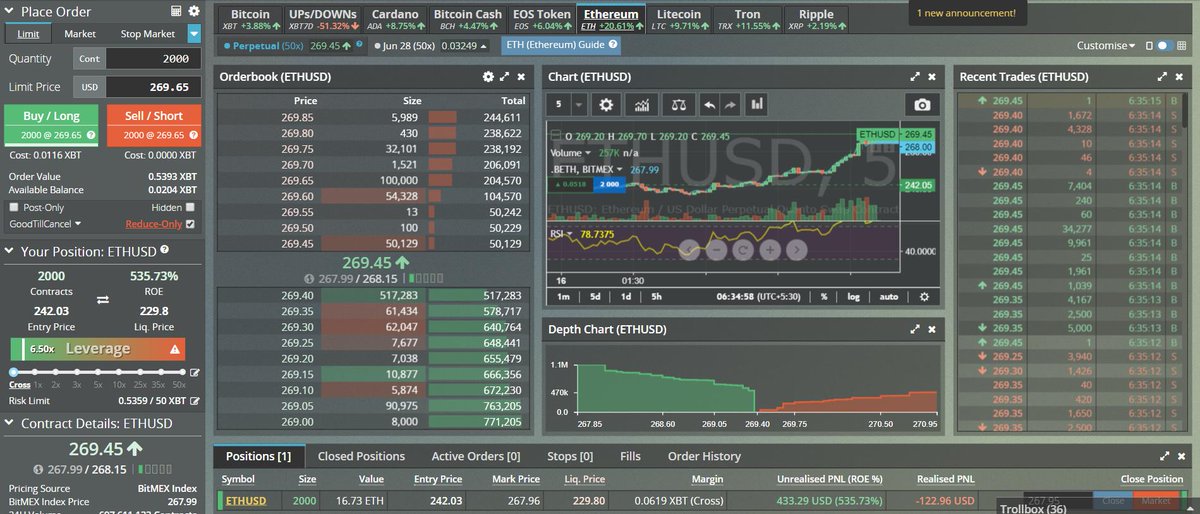Open chart properties gear in chart toolbar

pos(604,104)
